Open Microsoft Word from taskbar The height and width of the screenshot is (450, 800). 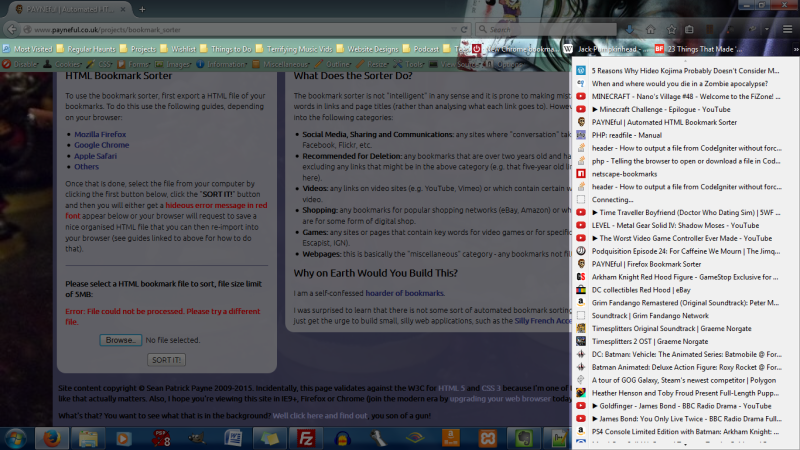(233, 438)
